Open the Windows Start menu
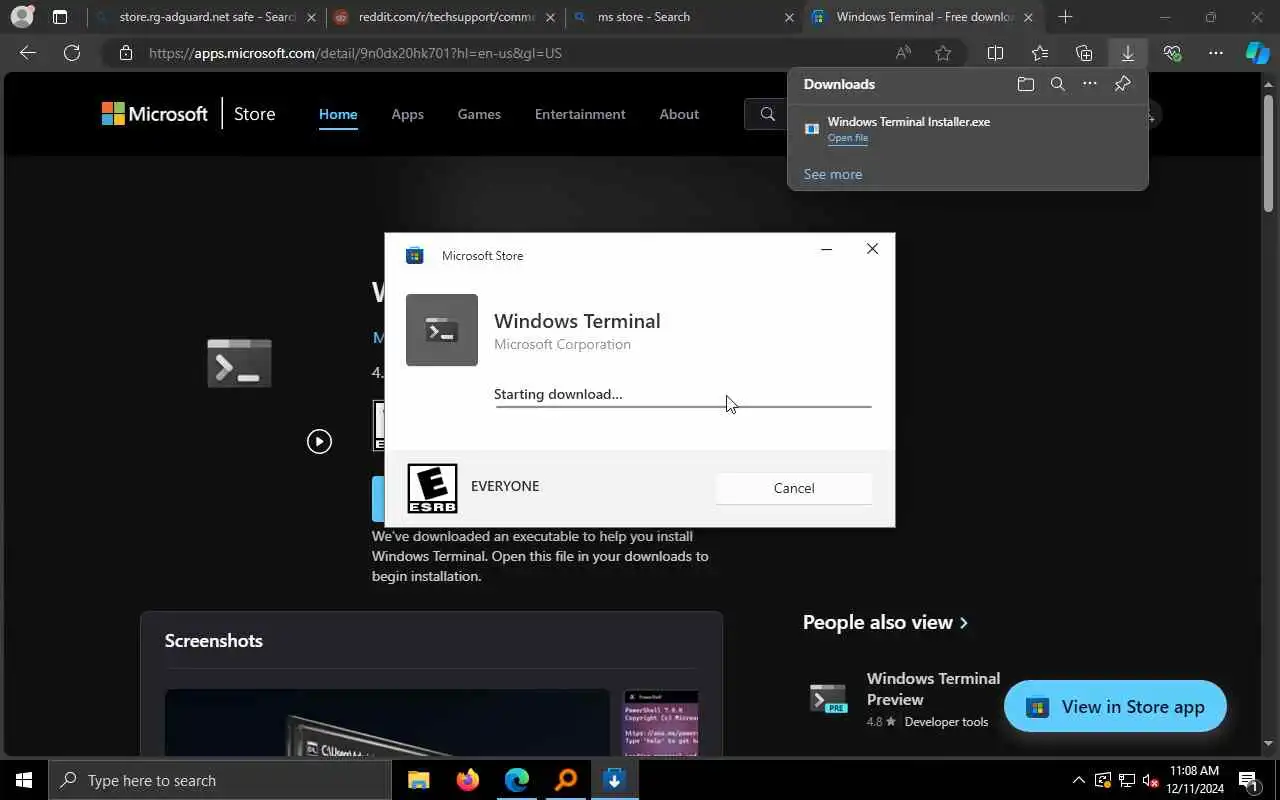The width and height of the screenshot is (1280, 800). point(24,780)
